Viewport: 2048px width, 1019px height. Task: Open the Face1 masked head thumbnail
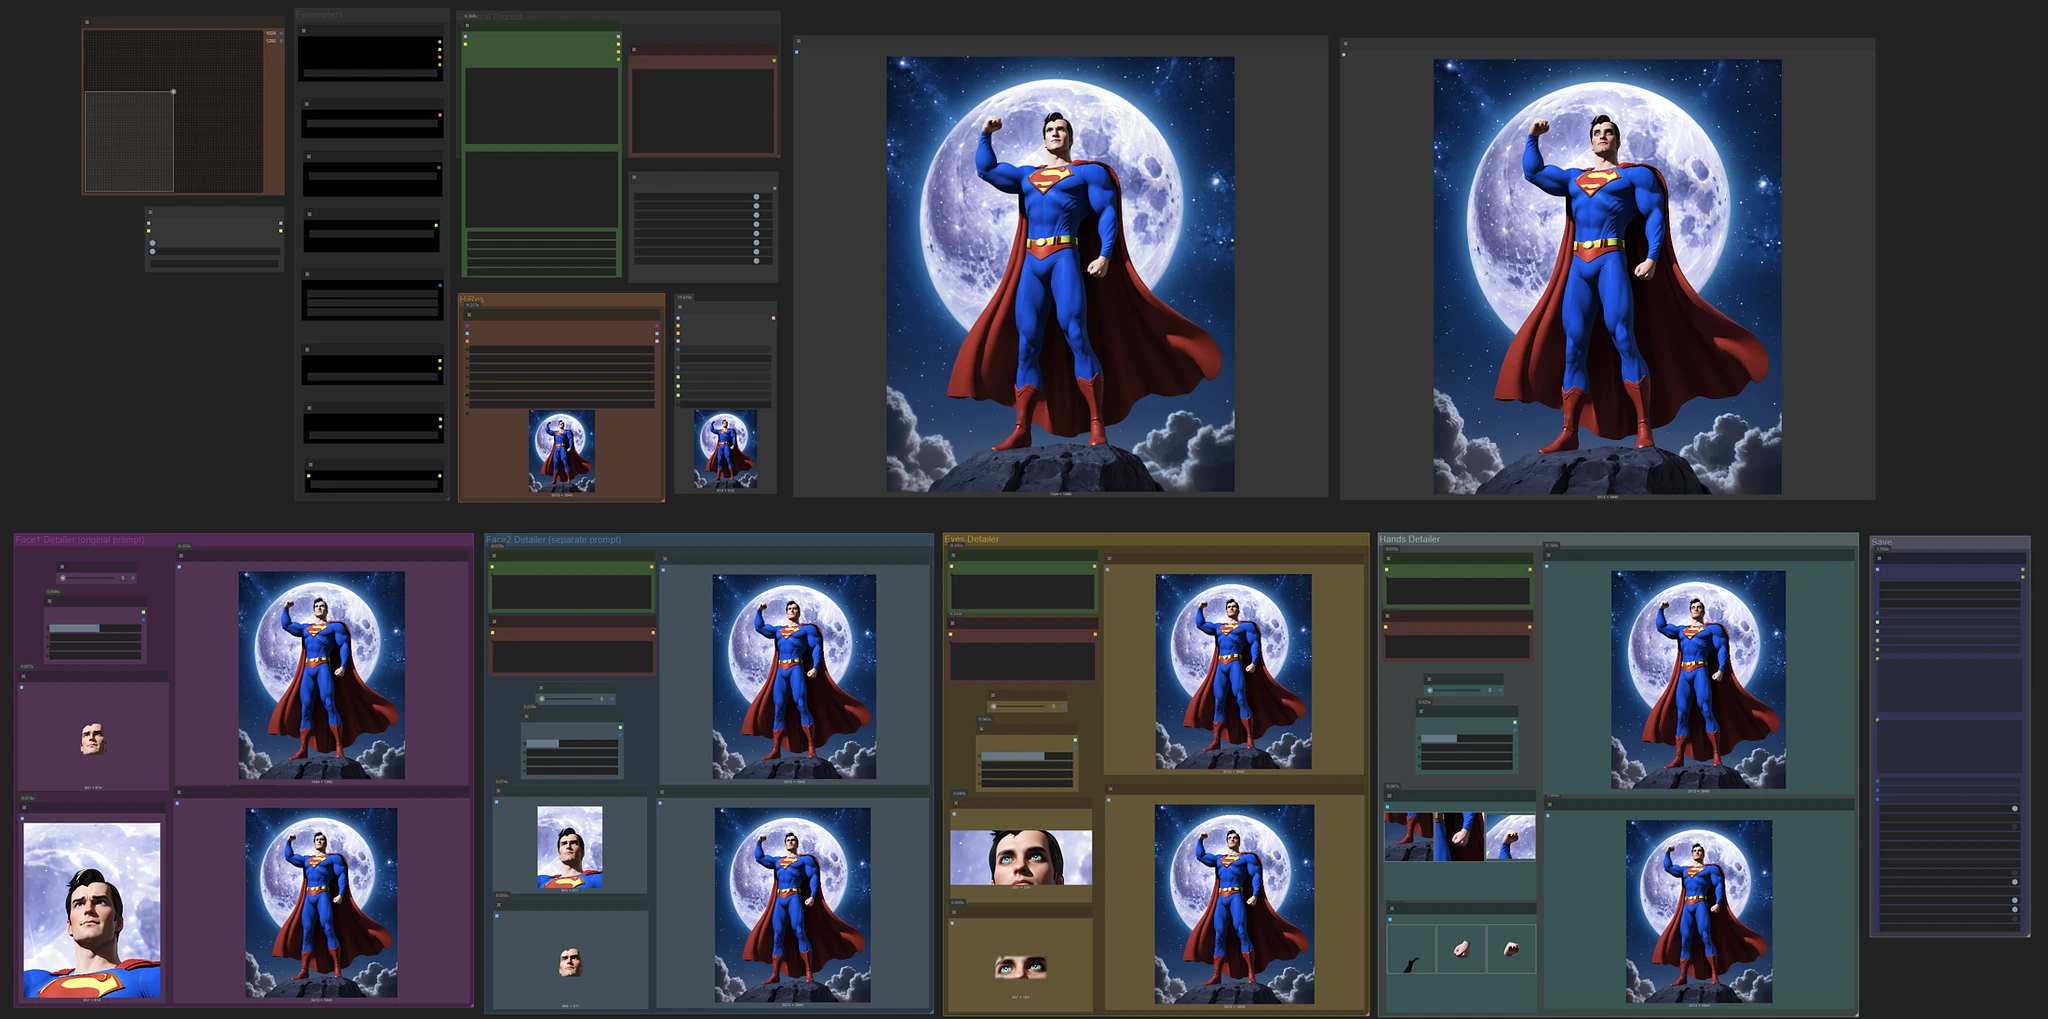click(93, 739)
